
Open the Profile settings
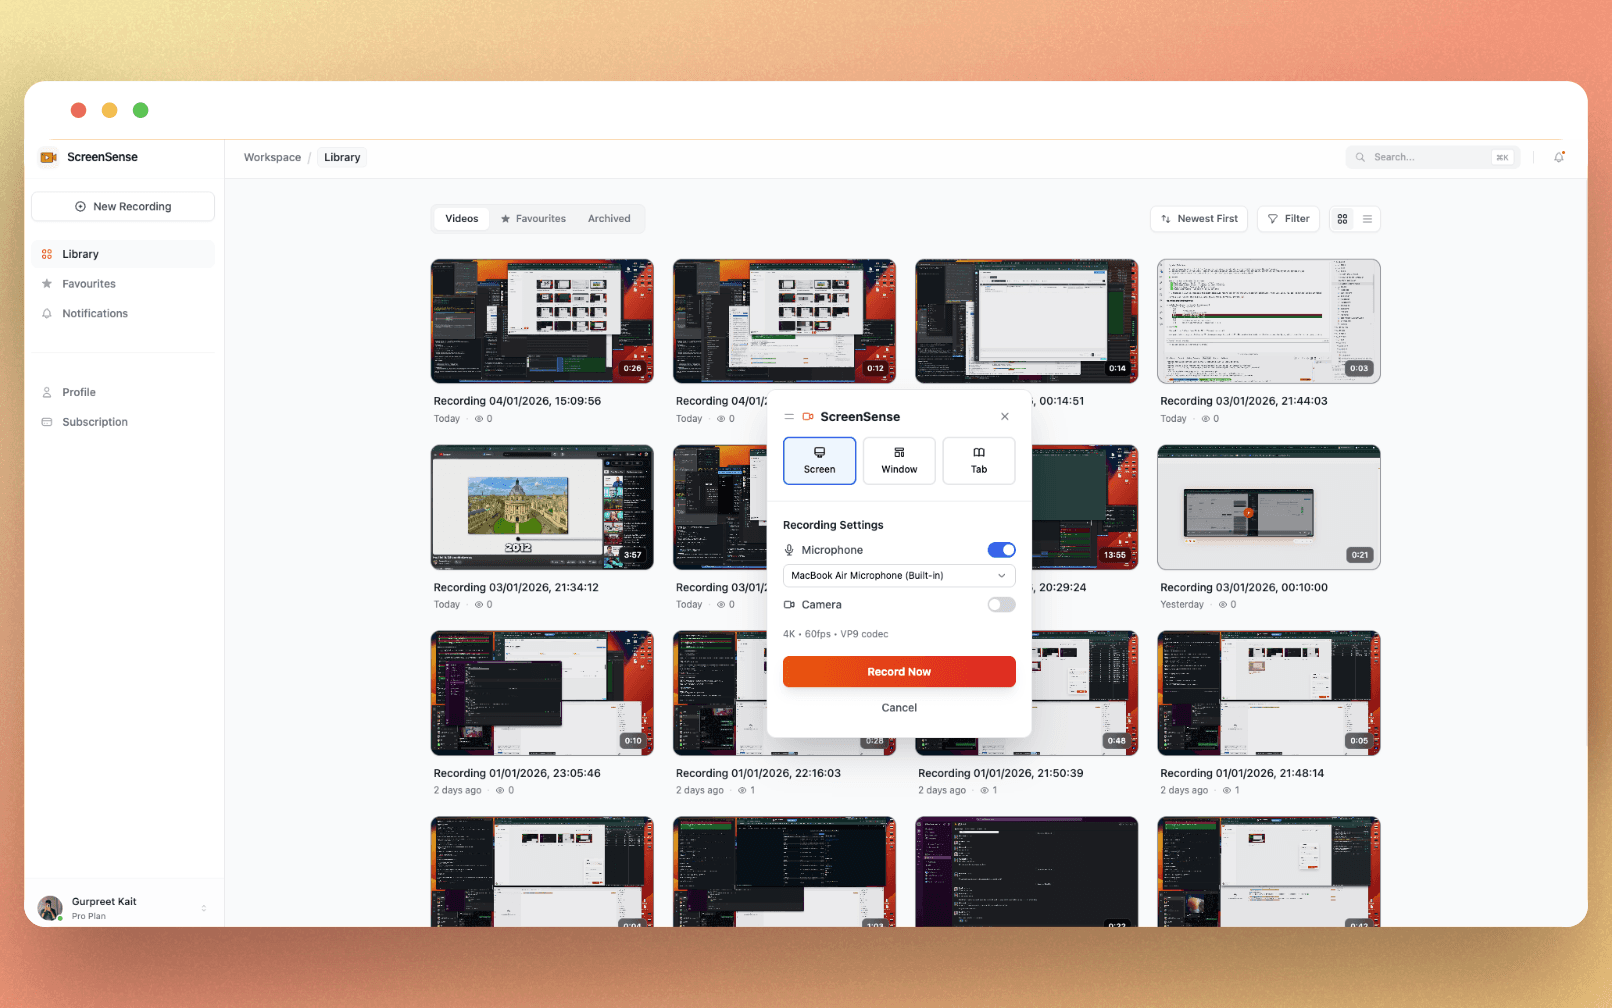(x=79, y=391)
